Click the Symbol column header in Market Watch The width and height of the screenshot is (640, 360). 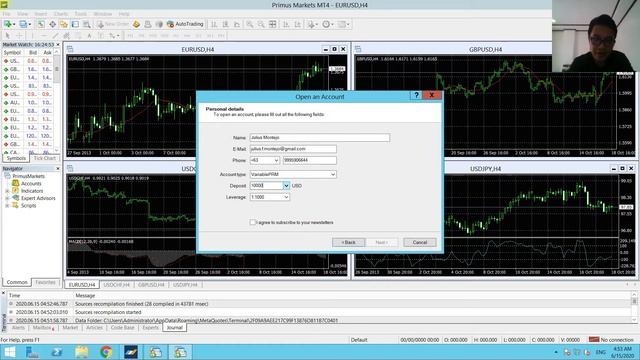pos(12,53)
